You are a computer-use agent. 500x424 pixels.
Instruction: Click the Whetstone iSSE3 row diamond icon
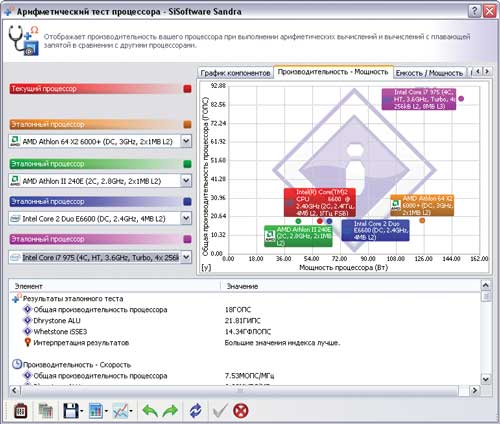(x=27, y=331)
